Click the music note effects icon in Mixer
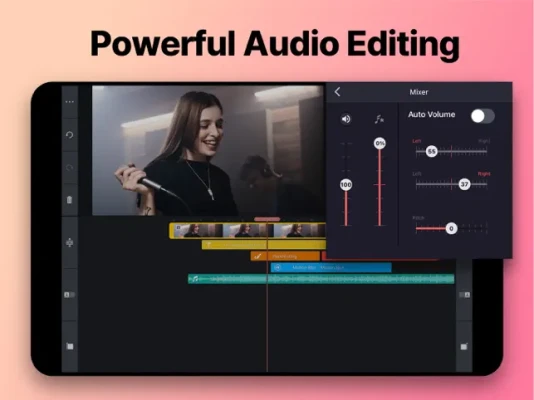 click(x=379, y=119)
